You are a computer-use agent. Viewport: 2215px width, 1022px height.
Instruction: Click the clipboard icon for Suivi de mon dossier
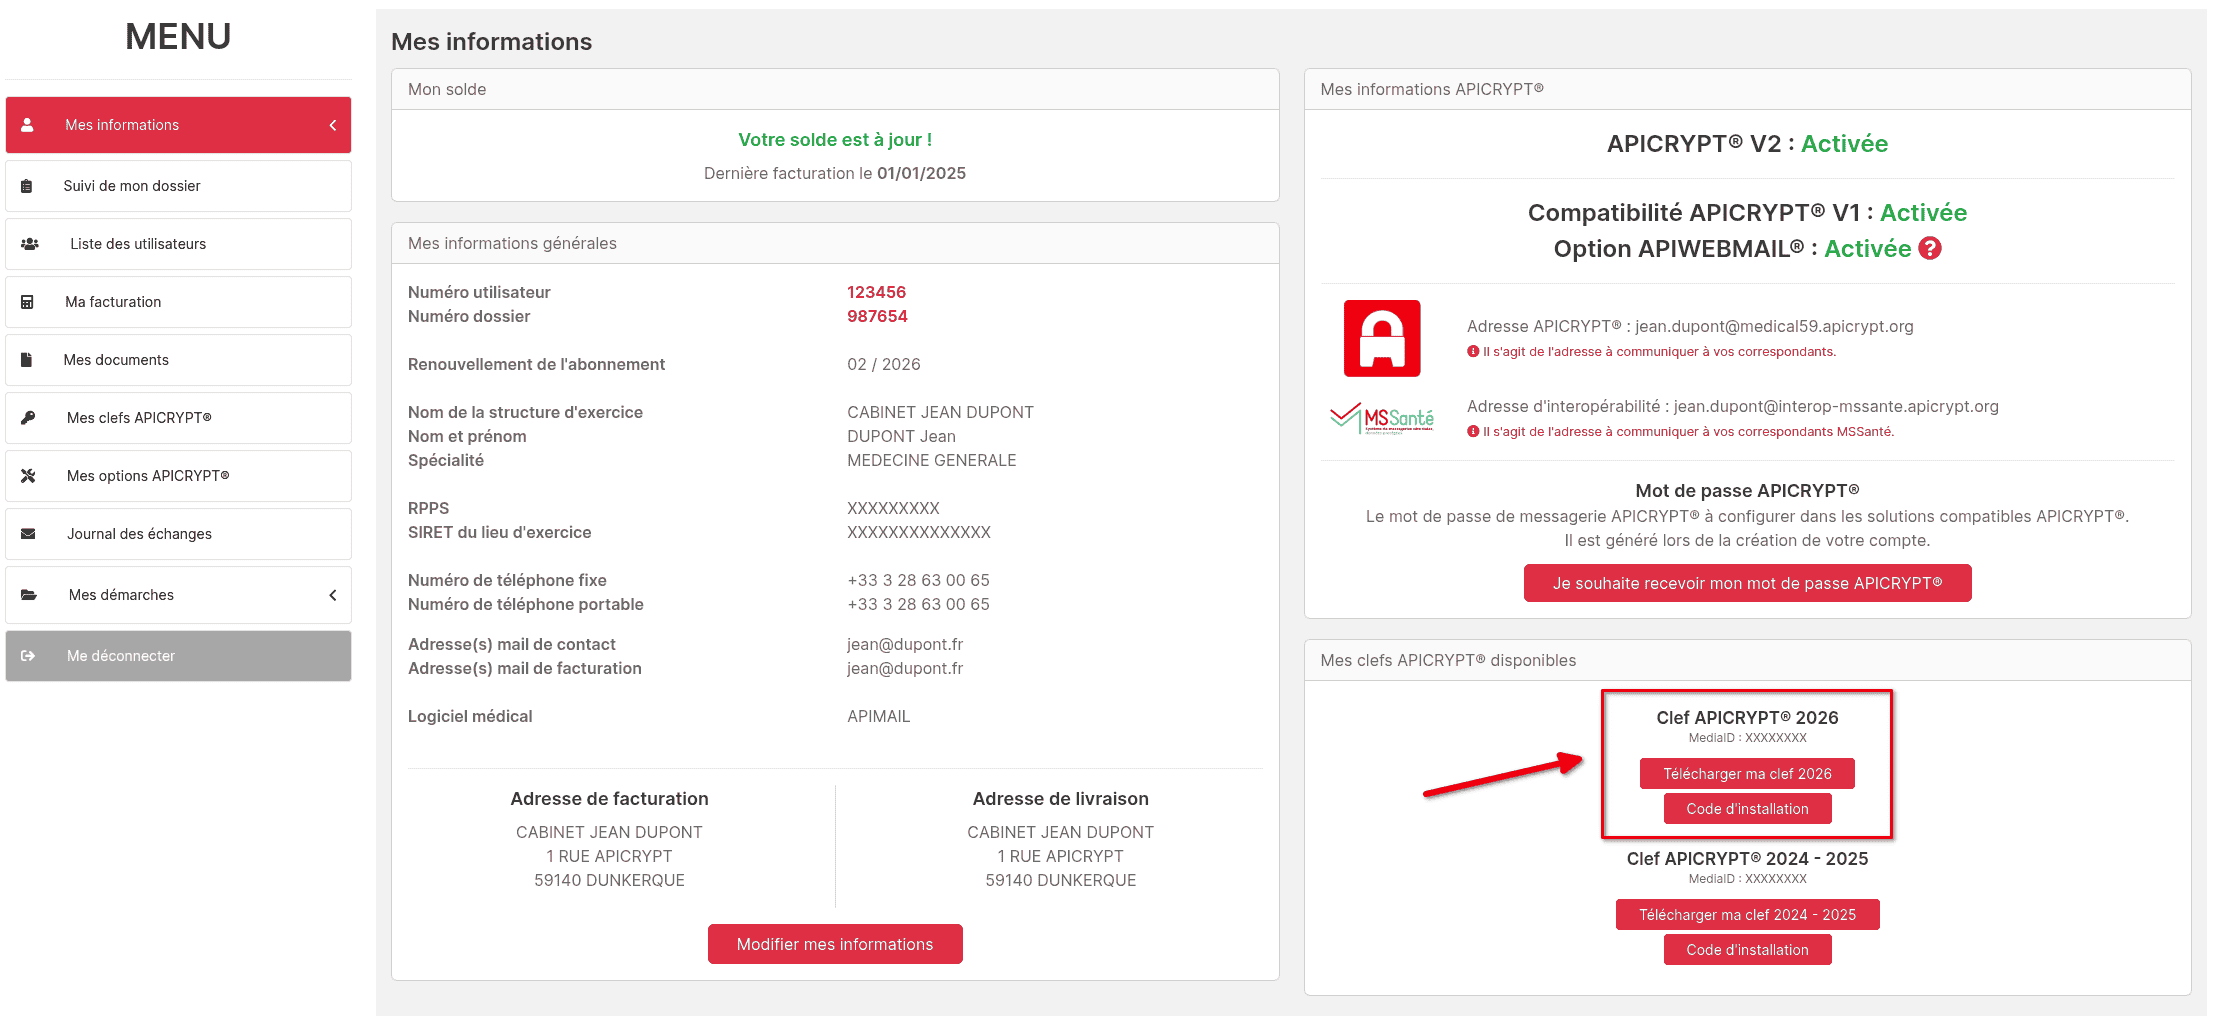click(x=27, y=186)
